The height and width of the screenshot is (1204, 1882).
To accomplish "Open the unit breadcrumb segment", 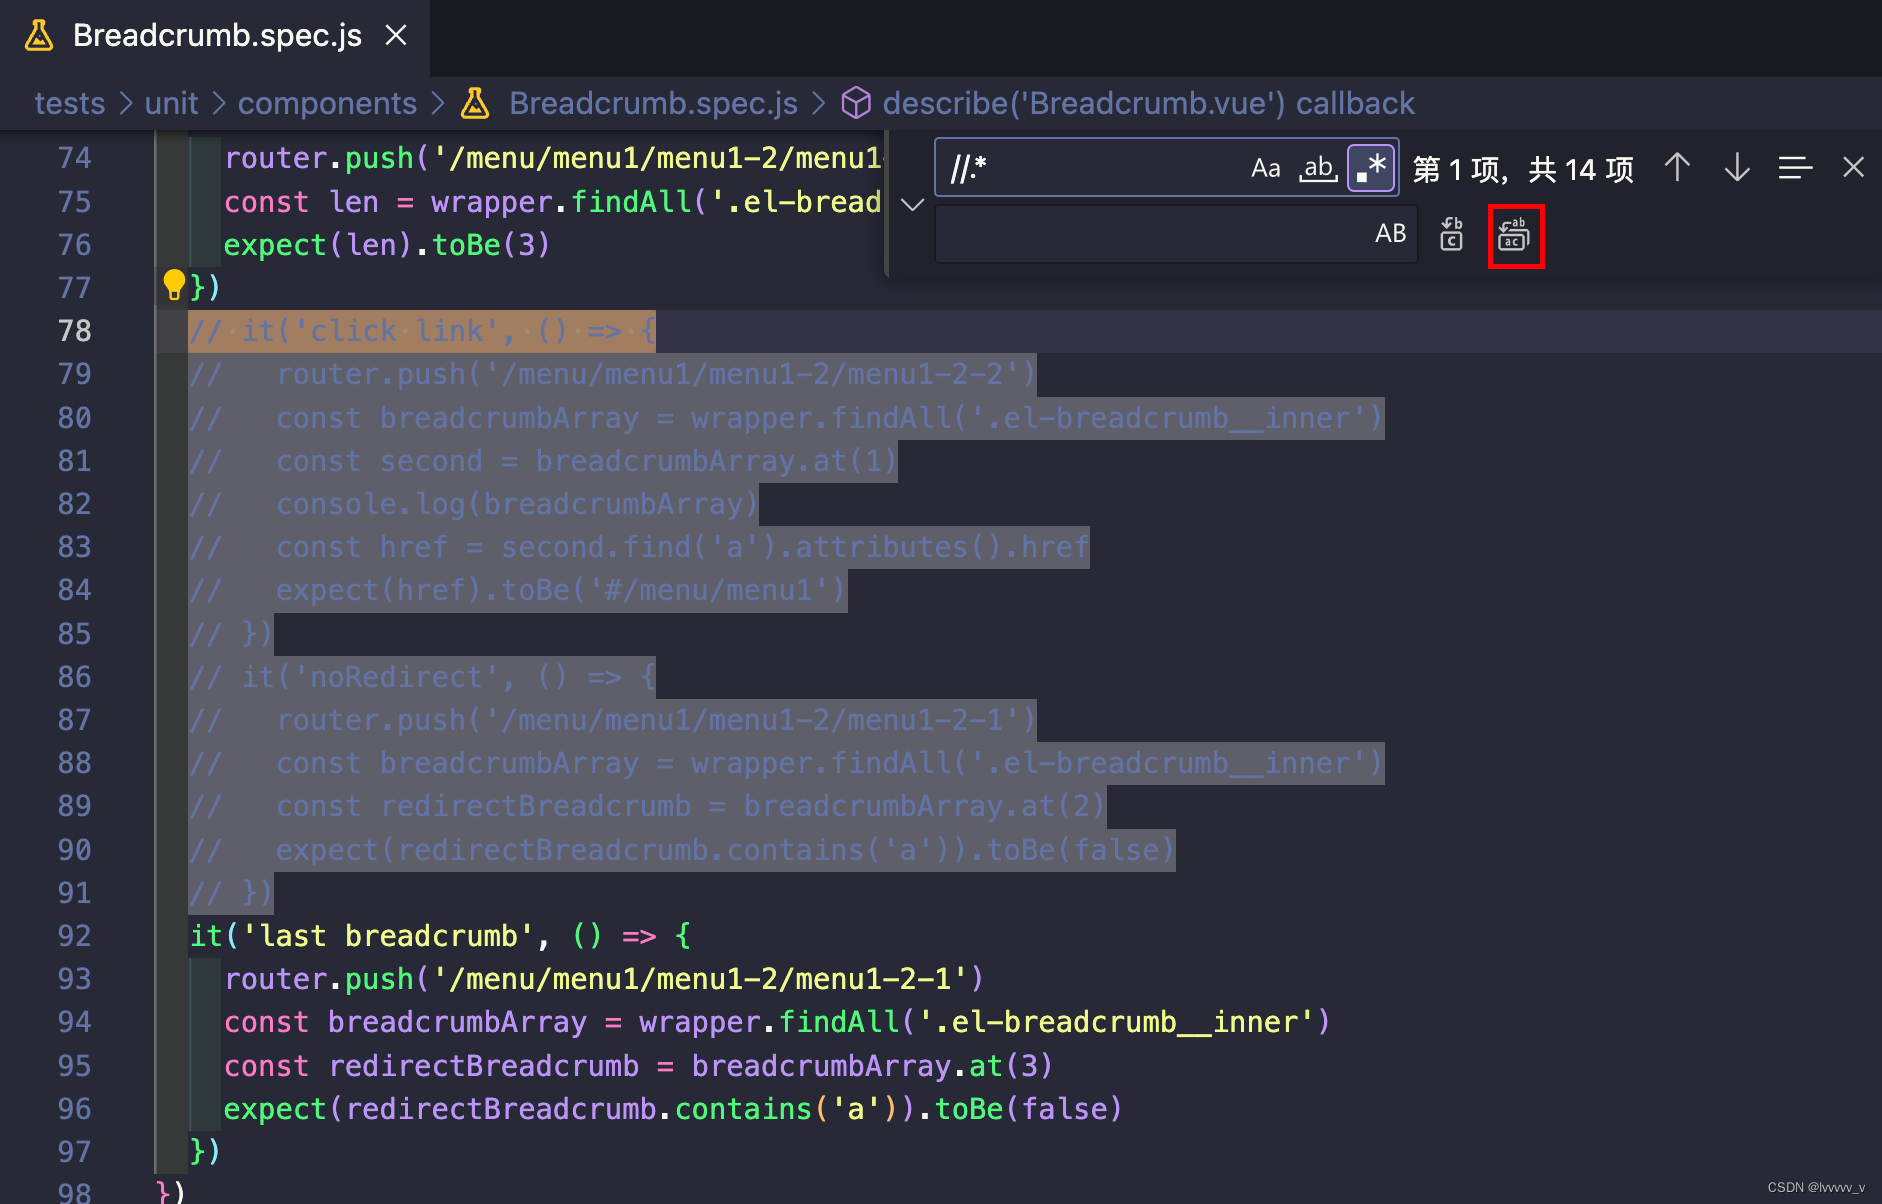I will (171, 103).
